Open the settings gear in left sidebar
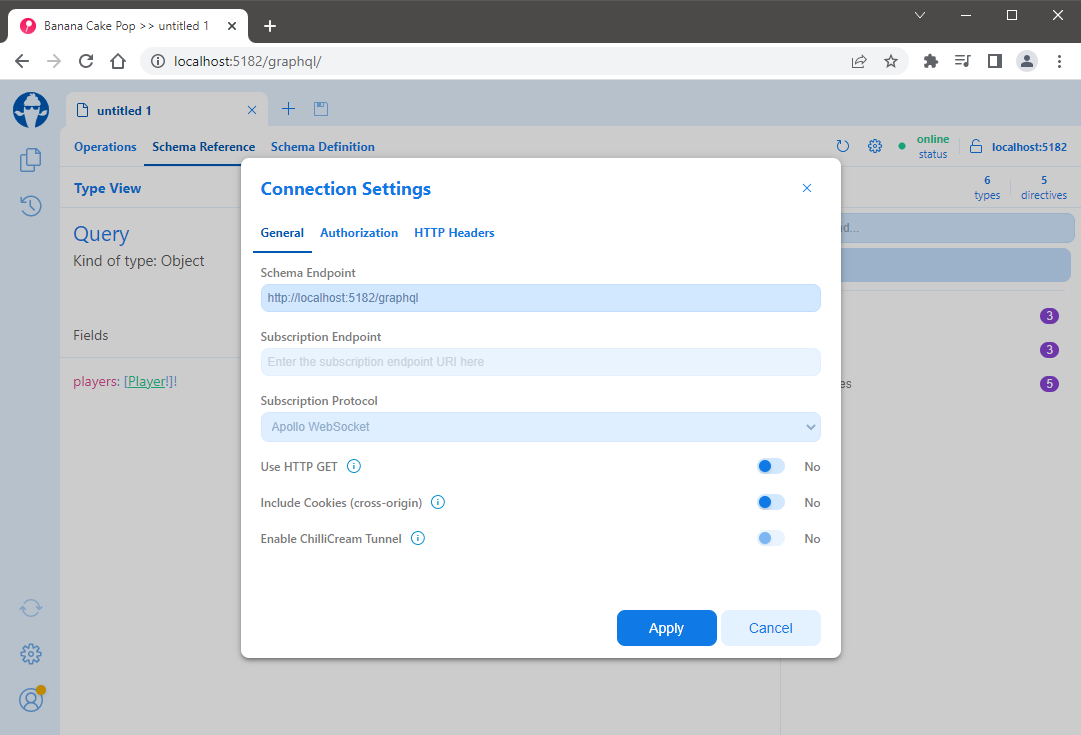Screen dimensions: 1081x735 click(x=31, y=654)
